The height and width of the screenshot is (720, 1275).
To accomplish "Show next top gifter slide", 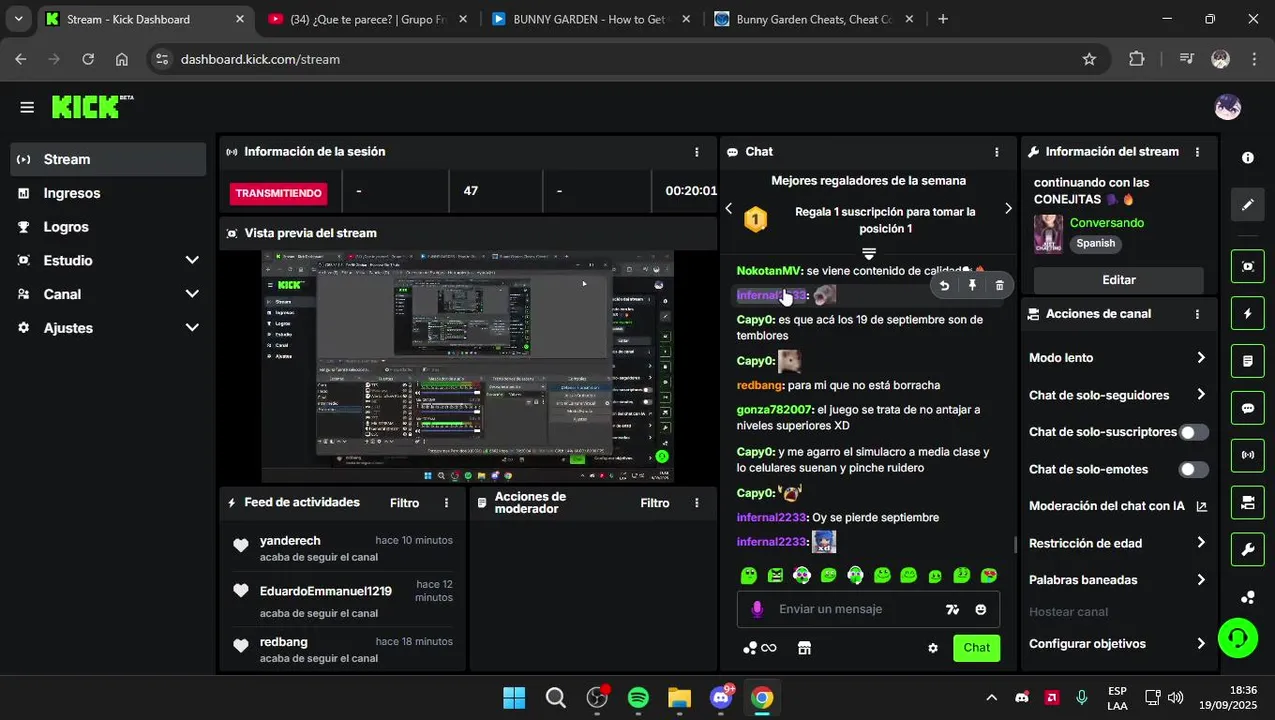I will point(1008,208).
